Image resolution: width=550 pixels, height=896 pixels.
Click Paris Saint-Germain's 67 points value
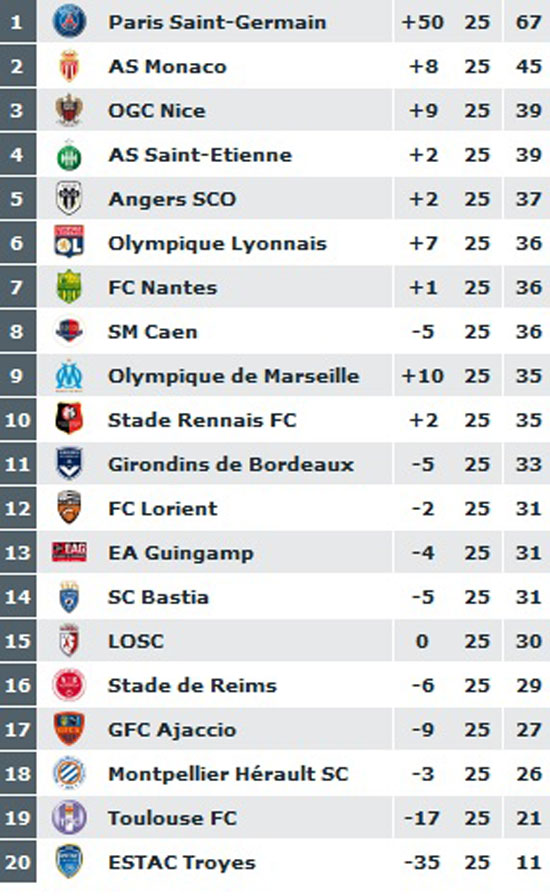pos(528,22)
